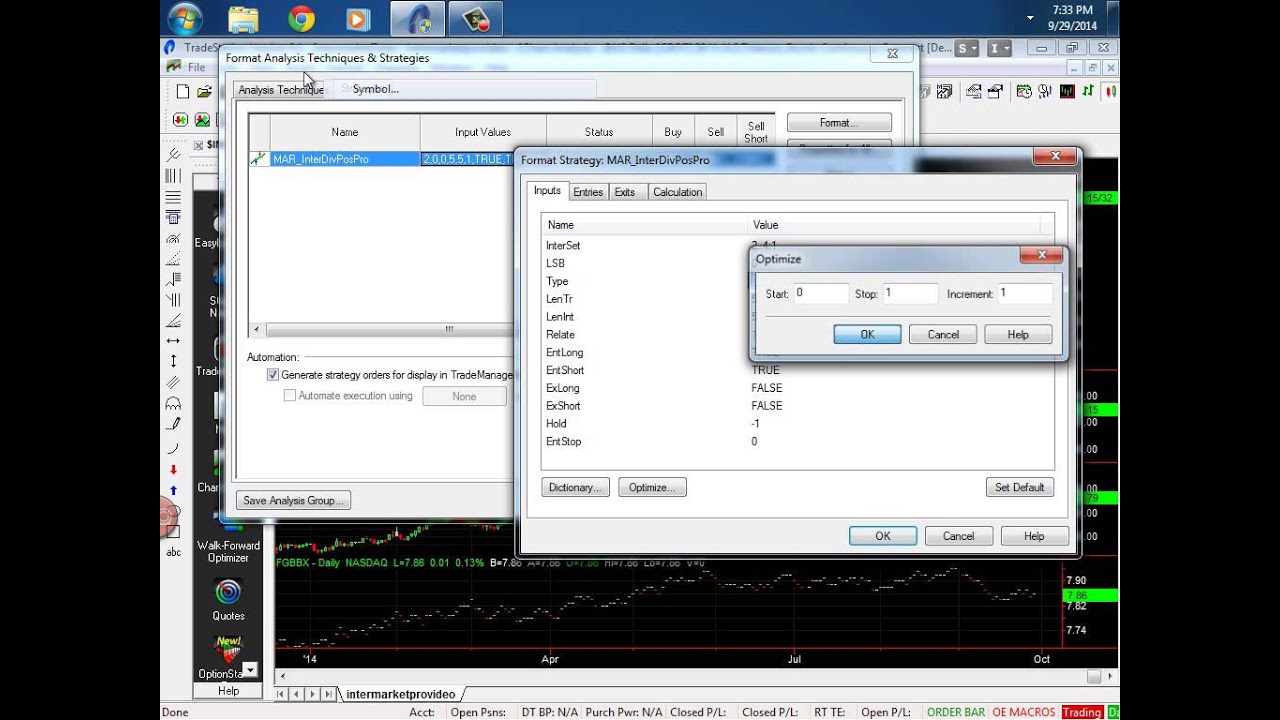Select the pencil freehand drawing tool
1280x720 pixels.
tap(173, 425)
